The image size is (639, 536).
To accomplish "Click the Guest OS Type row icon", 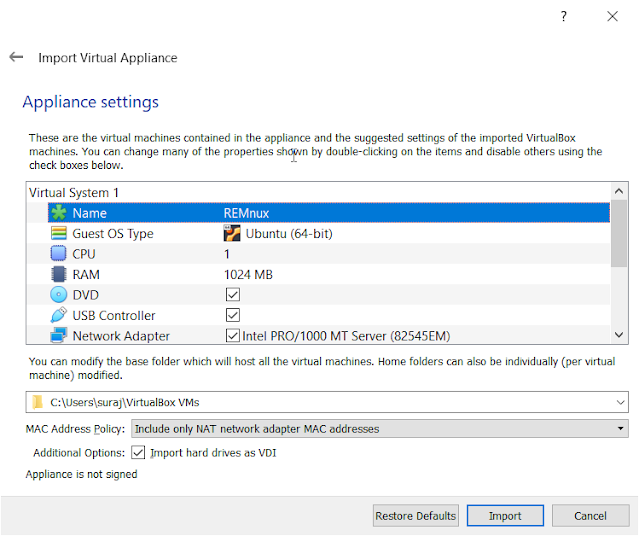I will click(58, 234).
